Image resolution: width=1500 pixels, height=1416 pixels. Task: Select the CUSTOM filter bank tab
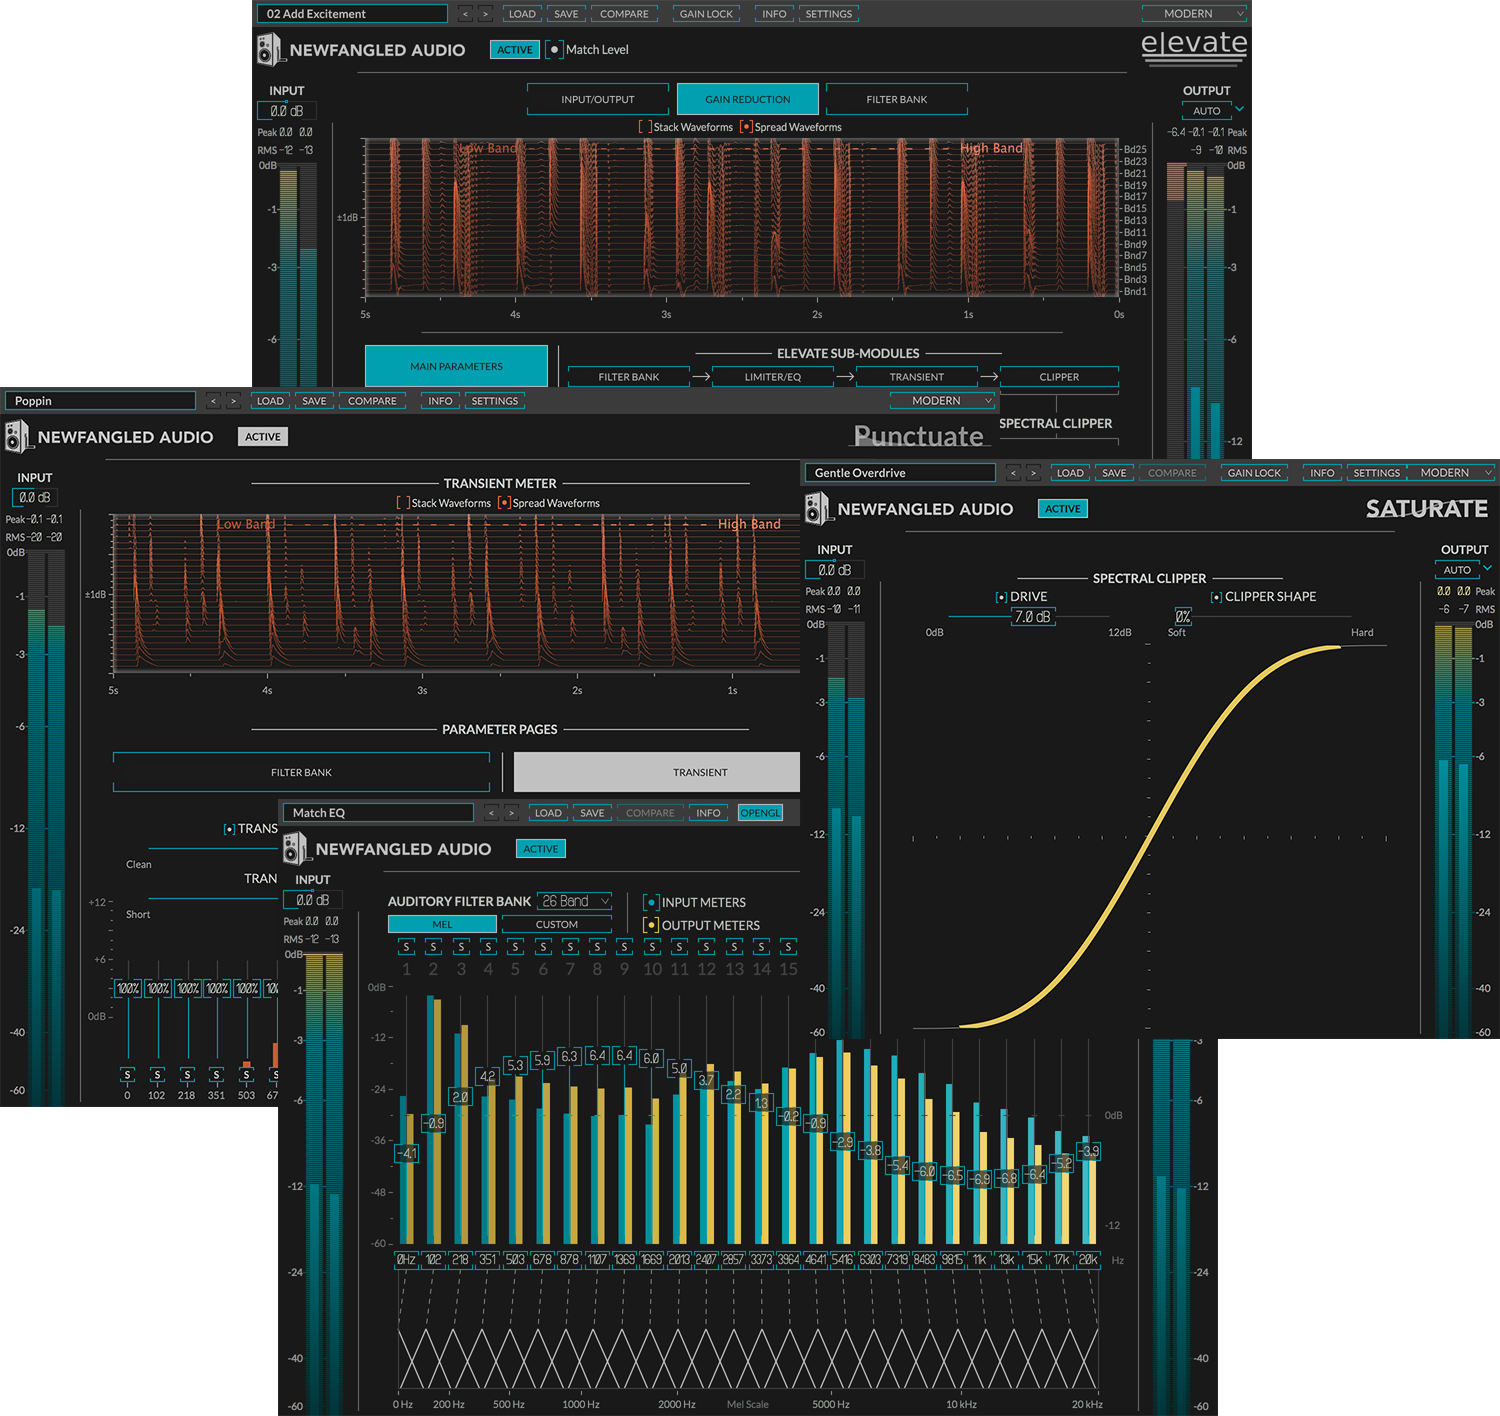[x=556, y=925]
